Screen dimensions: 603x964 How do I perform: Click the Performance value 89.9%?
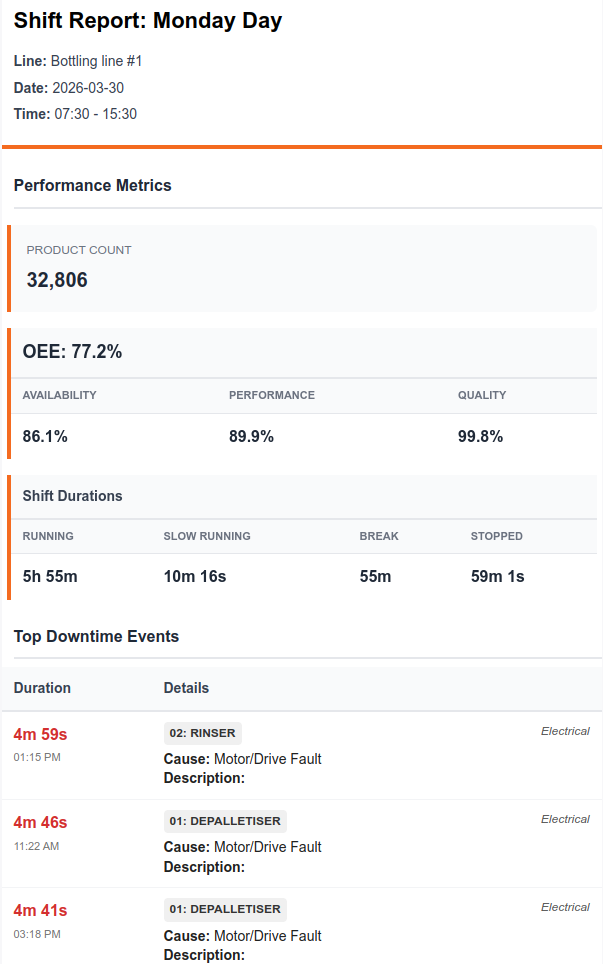pyautogui.click(x=251, y=436)
